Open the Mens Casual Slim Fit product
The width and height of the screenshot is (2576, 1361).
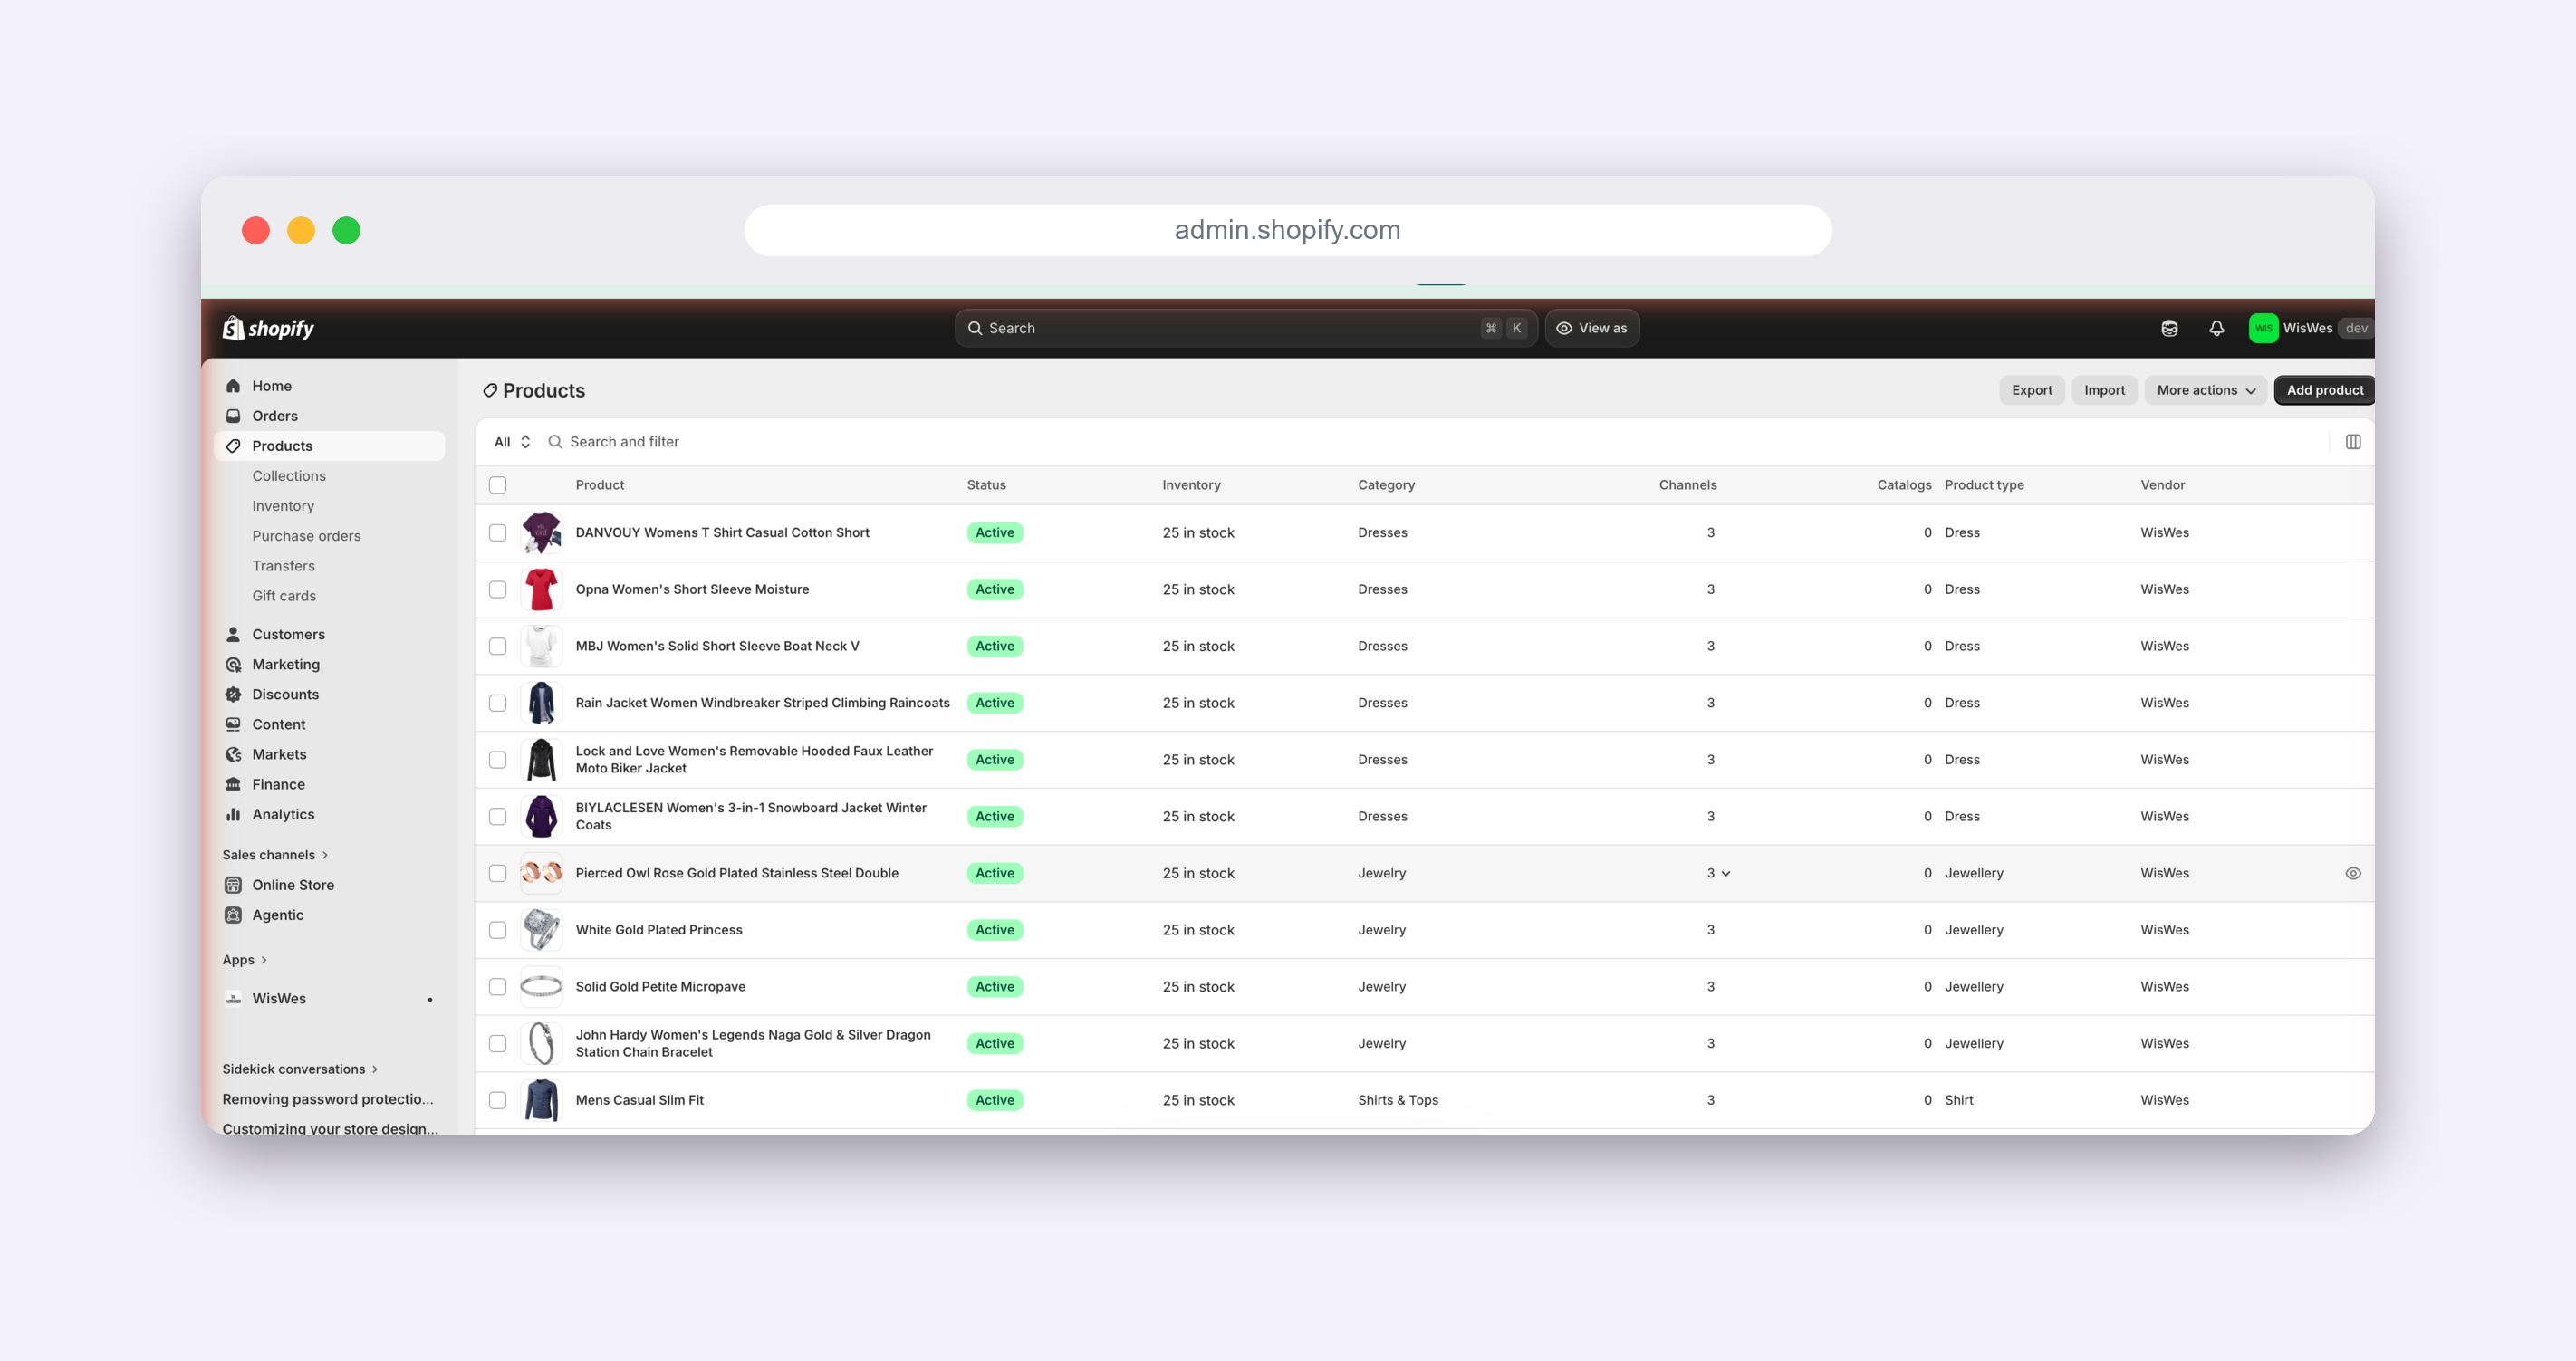coord(639,1100)
